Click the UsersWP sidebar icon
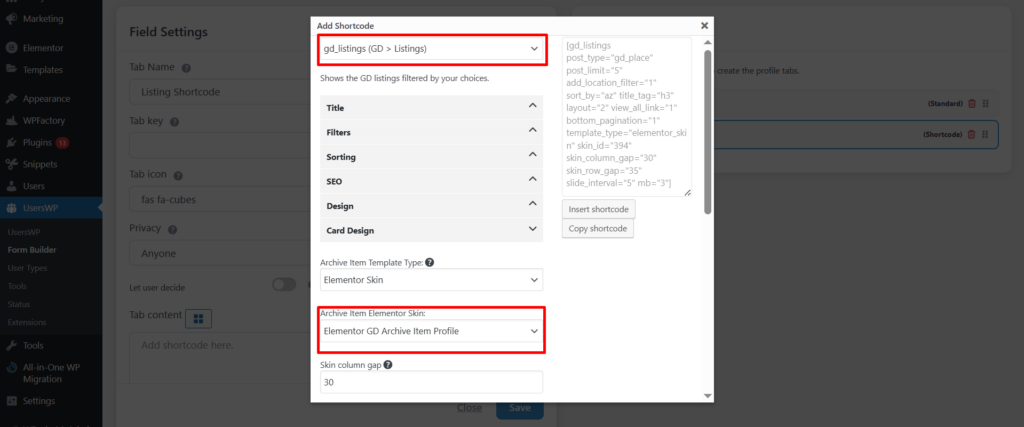The image size is (1024, 427). tap(11, 208)
